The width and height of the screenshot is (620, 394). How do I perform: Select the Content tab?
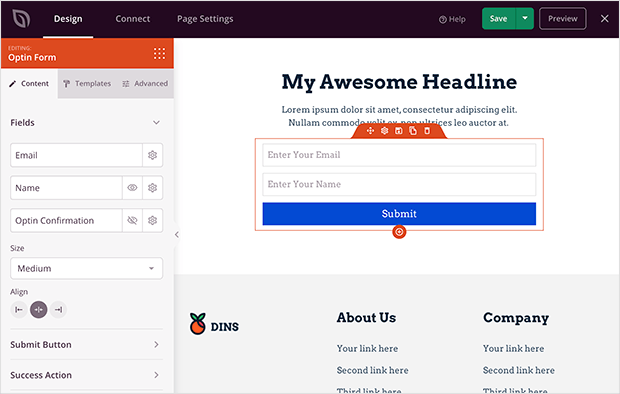(29, 83)
